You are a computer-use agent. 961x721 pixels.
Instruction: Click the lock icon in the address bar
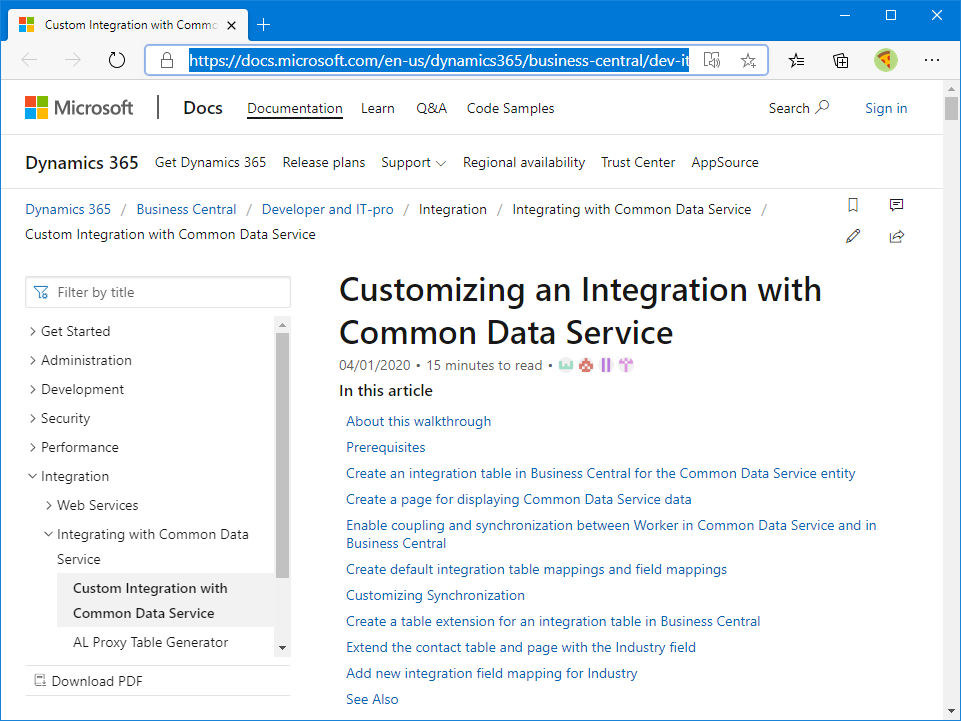tap(167, 60)
